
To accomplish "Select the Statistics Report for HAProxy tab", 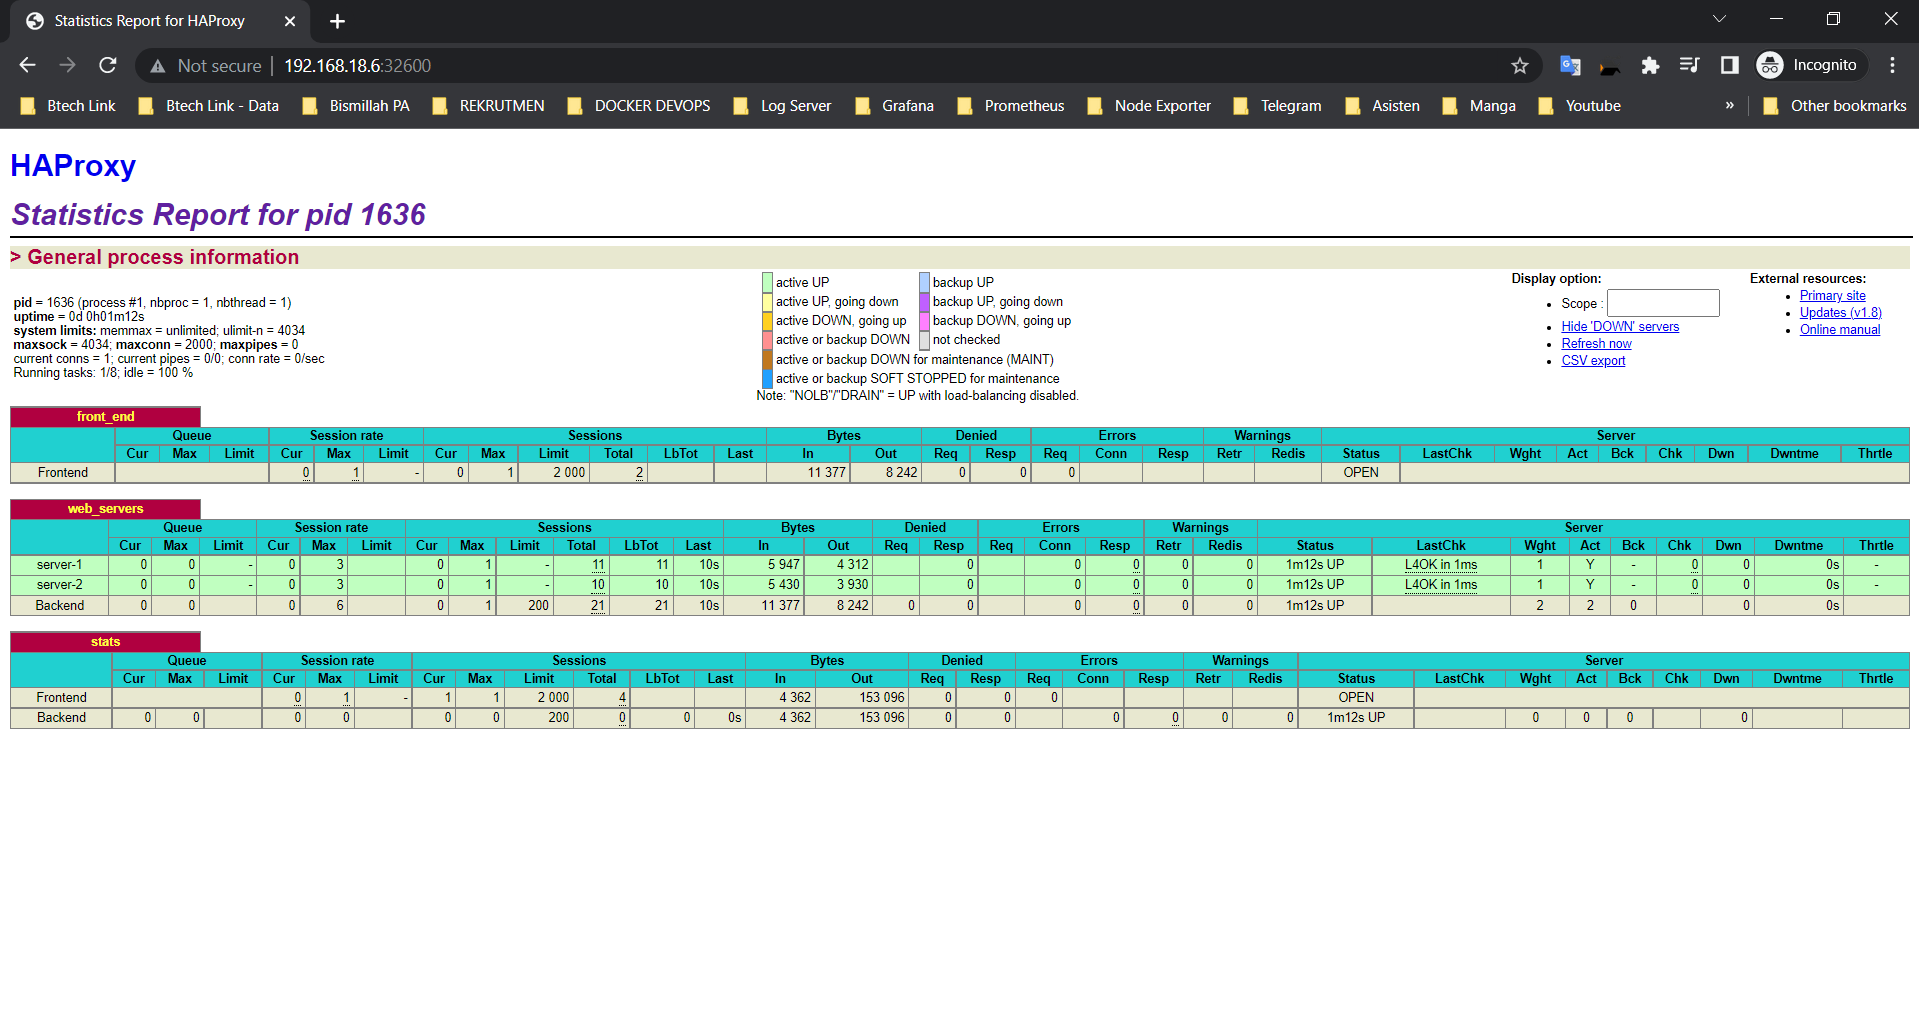I will pyautogui.click(x=160, y=21).
